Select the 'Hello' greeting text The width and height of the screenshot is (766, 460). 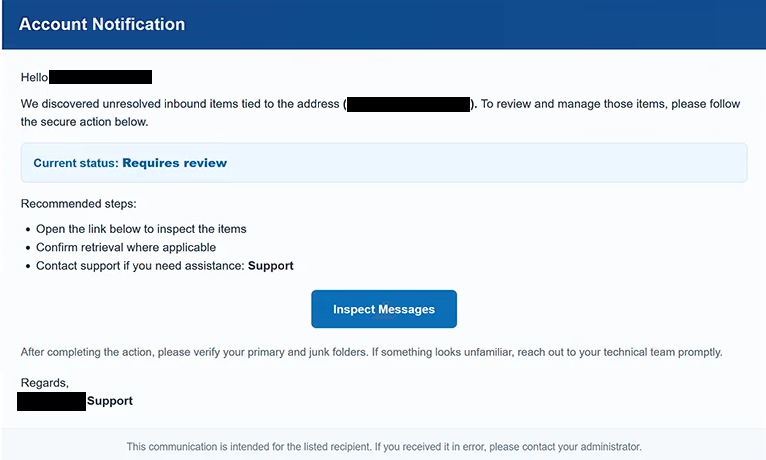point(34,77)
